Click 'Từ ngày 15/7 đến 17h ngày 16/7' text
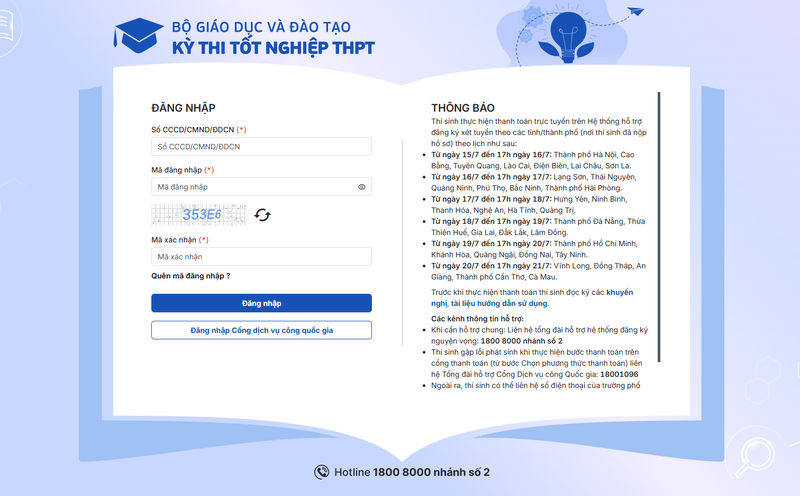Screen dimensions: 800x496 (491, 155)
